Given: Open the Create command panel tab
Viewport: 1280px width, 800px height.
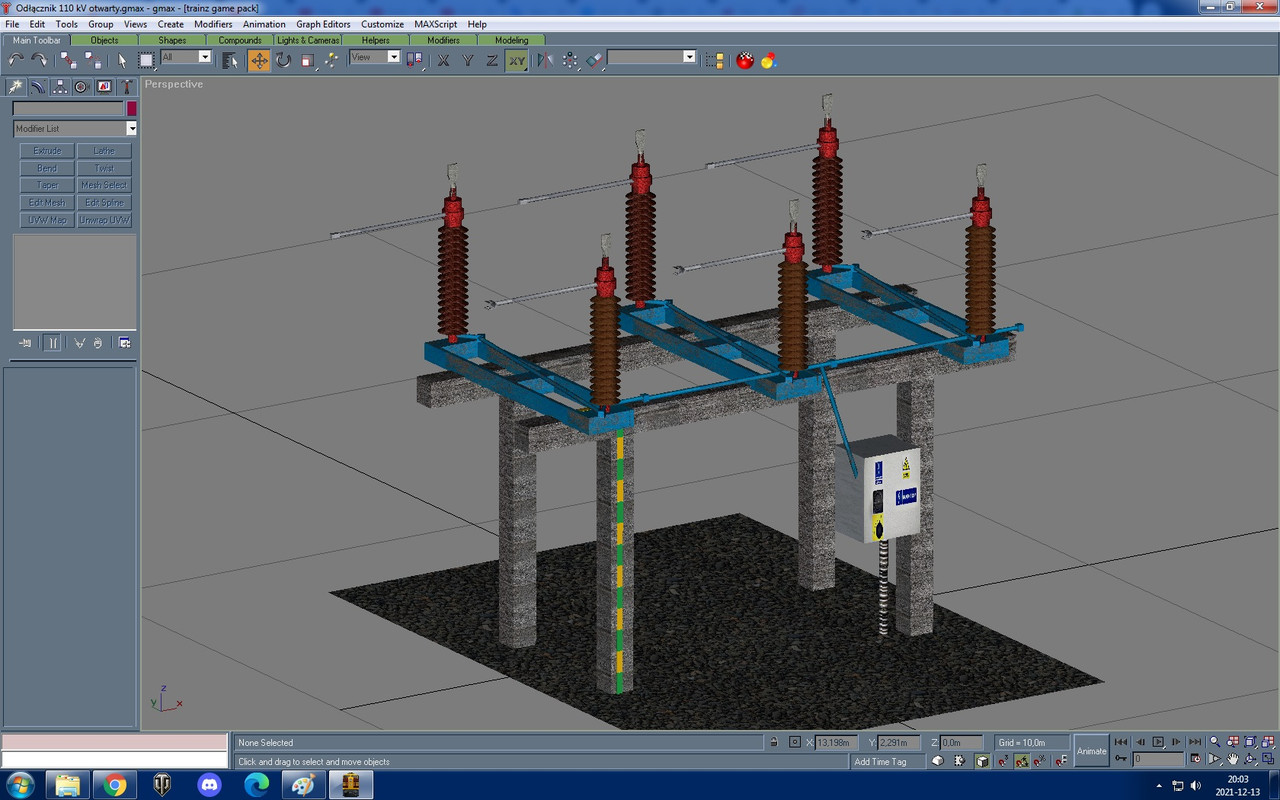Looking at the screenshot, I should (15, 87).
